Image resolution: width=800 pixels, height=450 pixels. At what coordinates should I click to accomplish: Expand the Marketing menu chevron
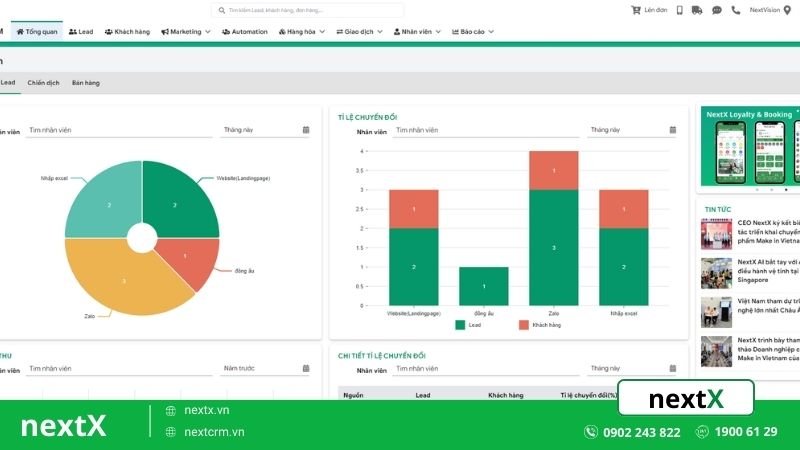[x=208, y=32]
